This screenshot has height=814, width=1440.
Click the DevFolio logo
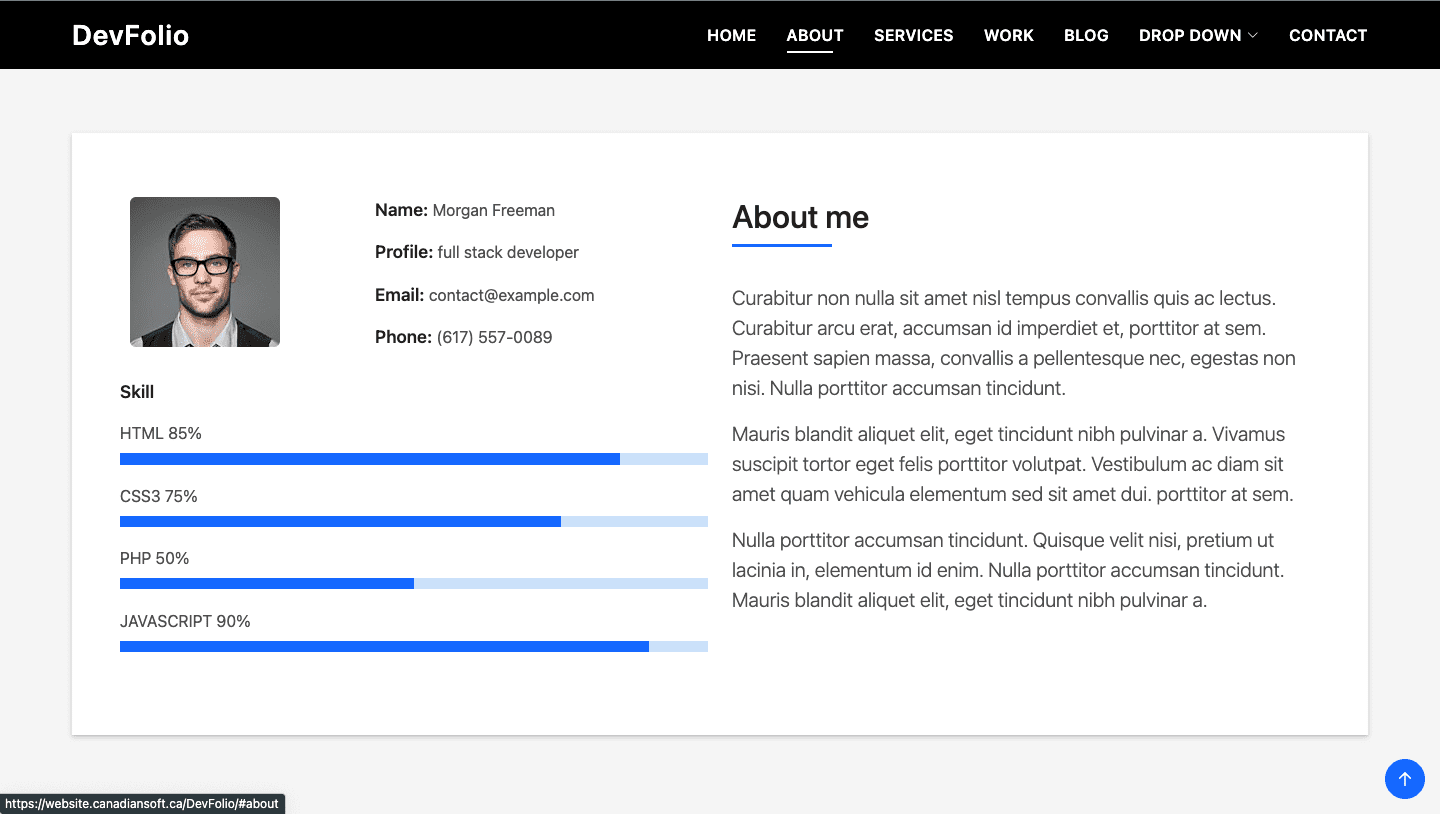130,34
